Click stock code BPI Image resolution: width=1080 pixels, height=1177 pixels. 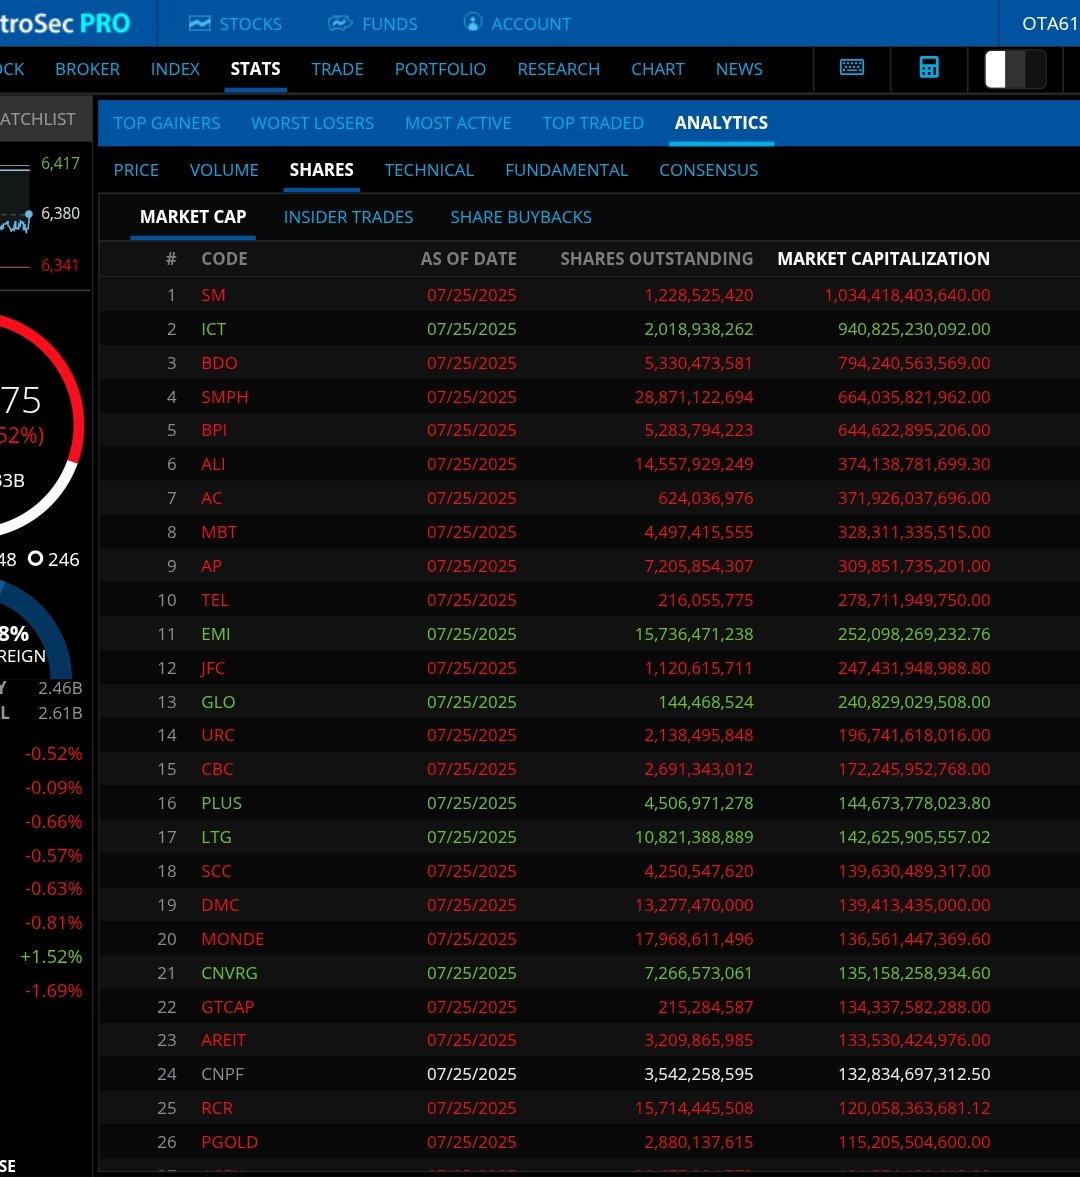pyautogui.click(x=214, y=430)
